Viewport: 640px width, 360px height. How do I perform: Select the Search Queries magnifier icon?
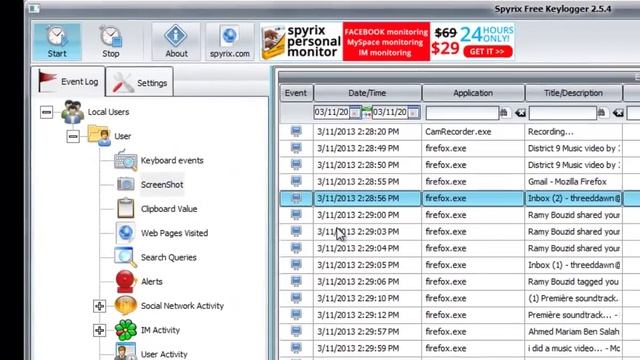[x=125, y=257]
